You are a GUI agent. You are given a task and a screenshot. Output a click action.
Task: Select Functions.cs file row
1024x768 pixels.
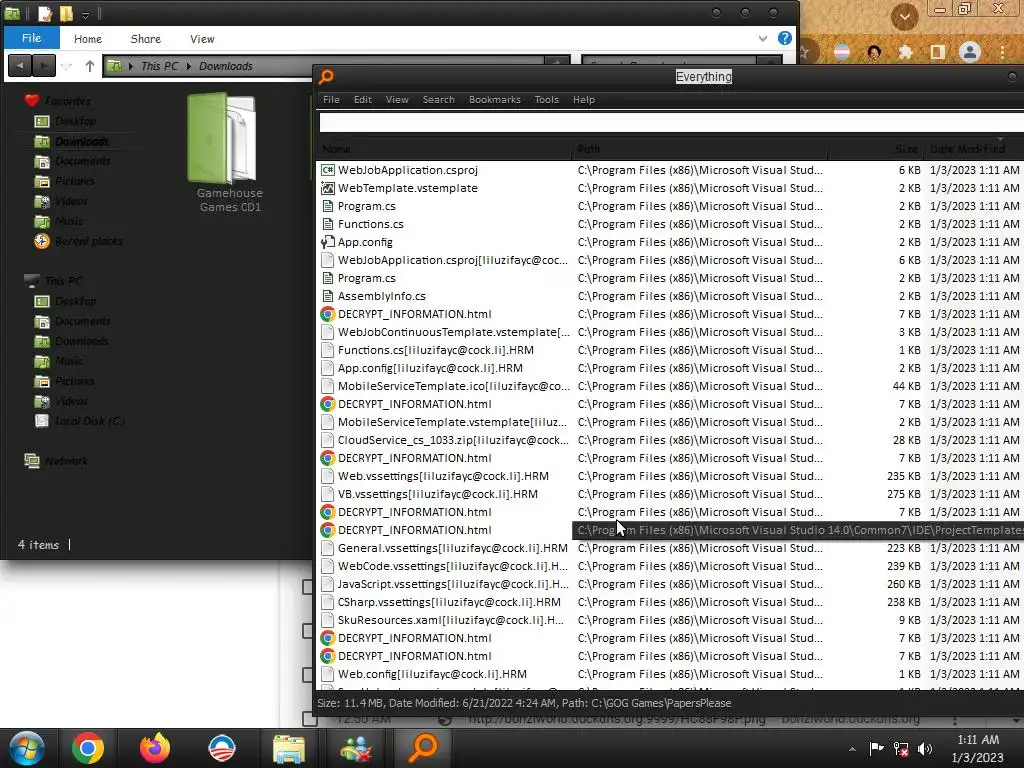[x=670, y=224]
